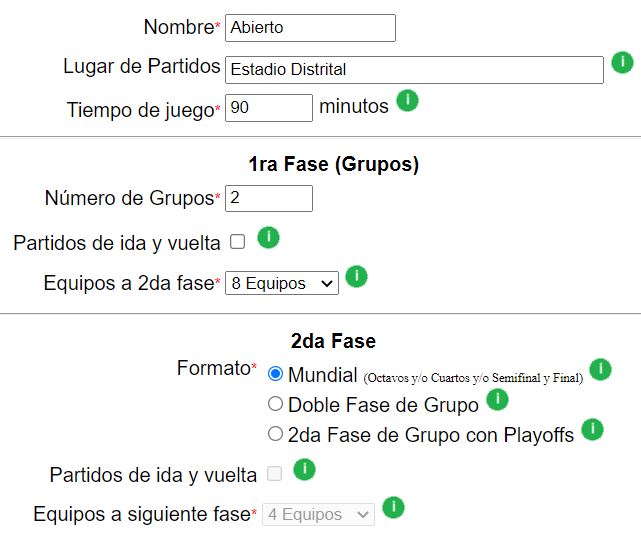641x545 pixels.
Task: Open info icon for first-phase ida y vuelta
Action: pos(268,237)
